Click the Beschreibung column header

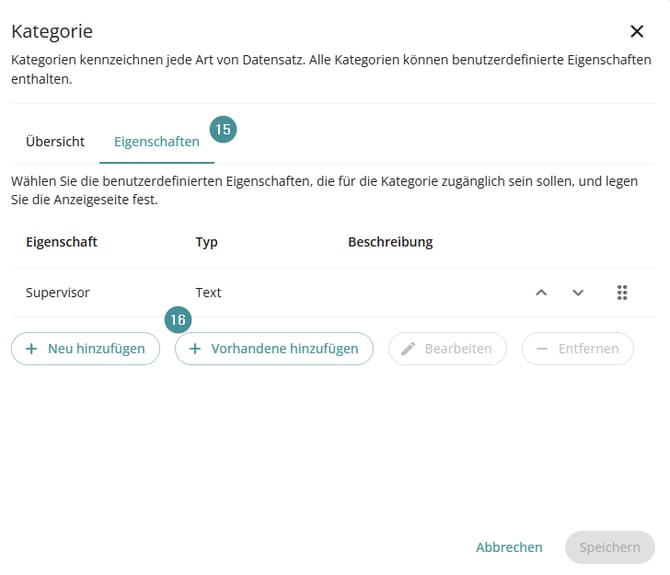[x=391, y=242]
